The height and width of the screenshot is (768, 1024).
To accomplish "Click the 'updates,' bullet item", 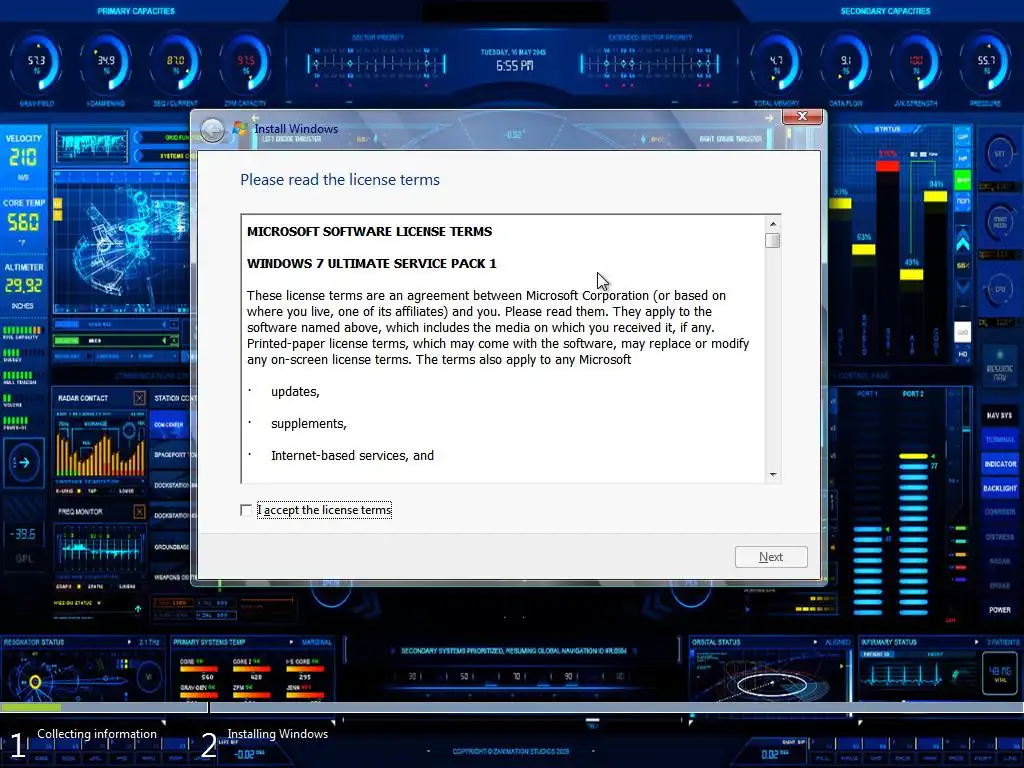I will 295,392.
